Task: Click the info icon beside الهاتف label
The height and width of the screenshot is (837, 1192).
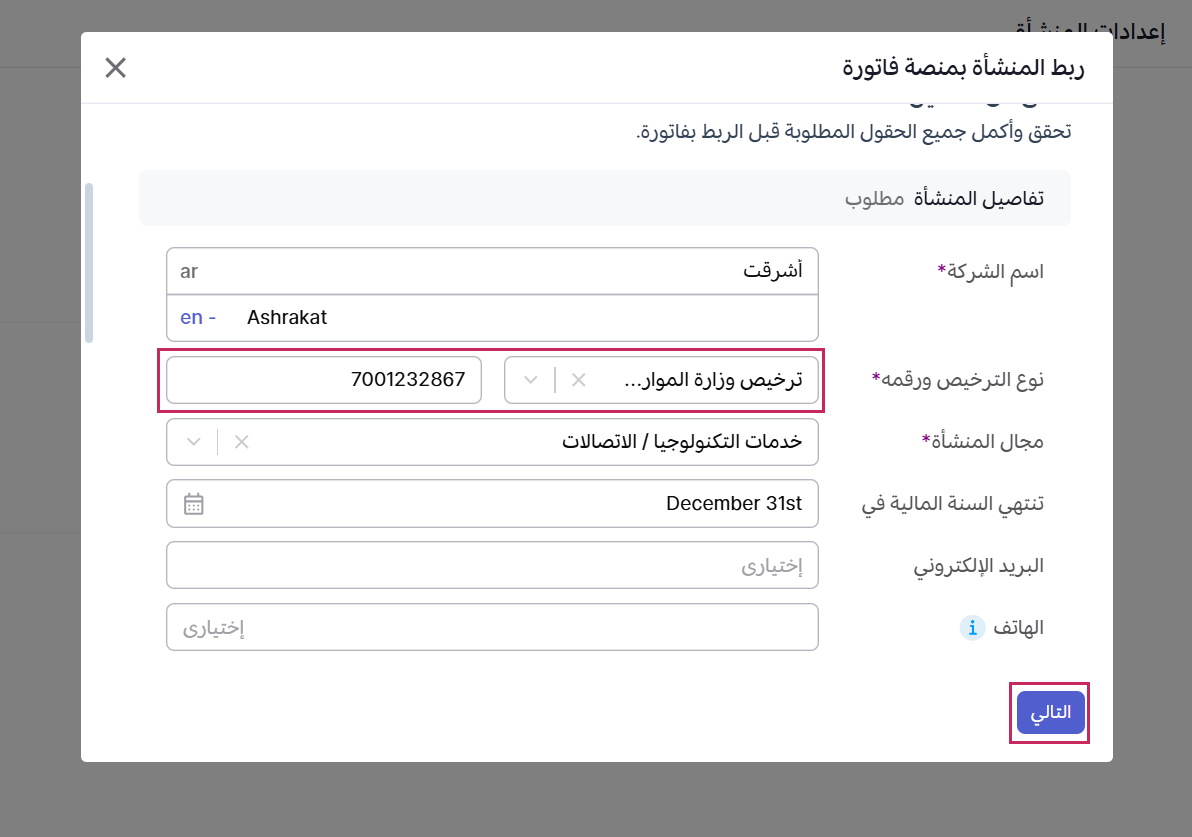Action: [972, 628]
